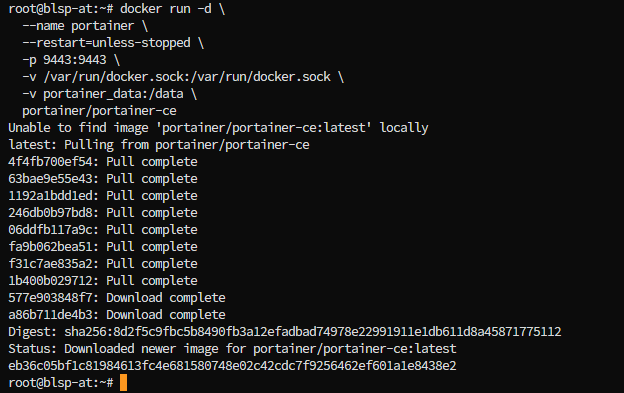
Task: Click the orange terminal cursor block
Action: tap(123, 383)
